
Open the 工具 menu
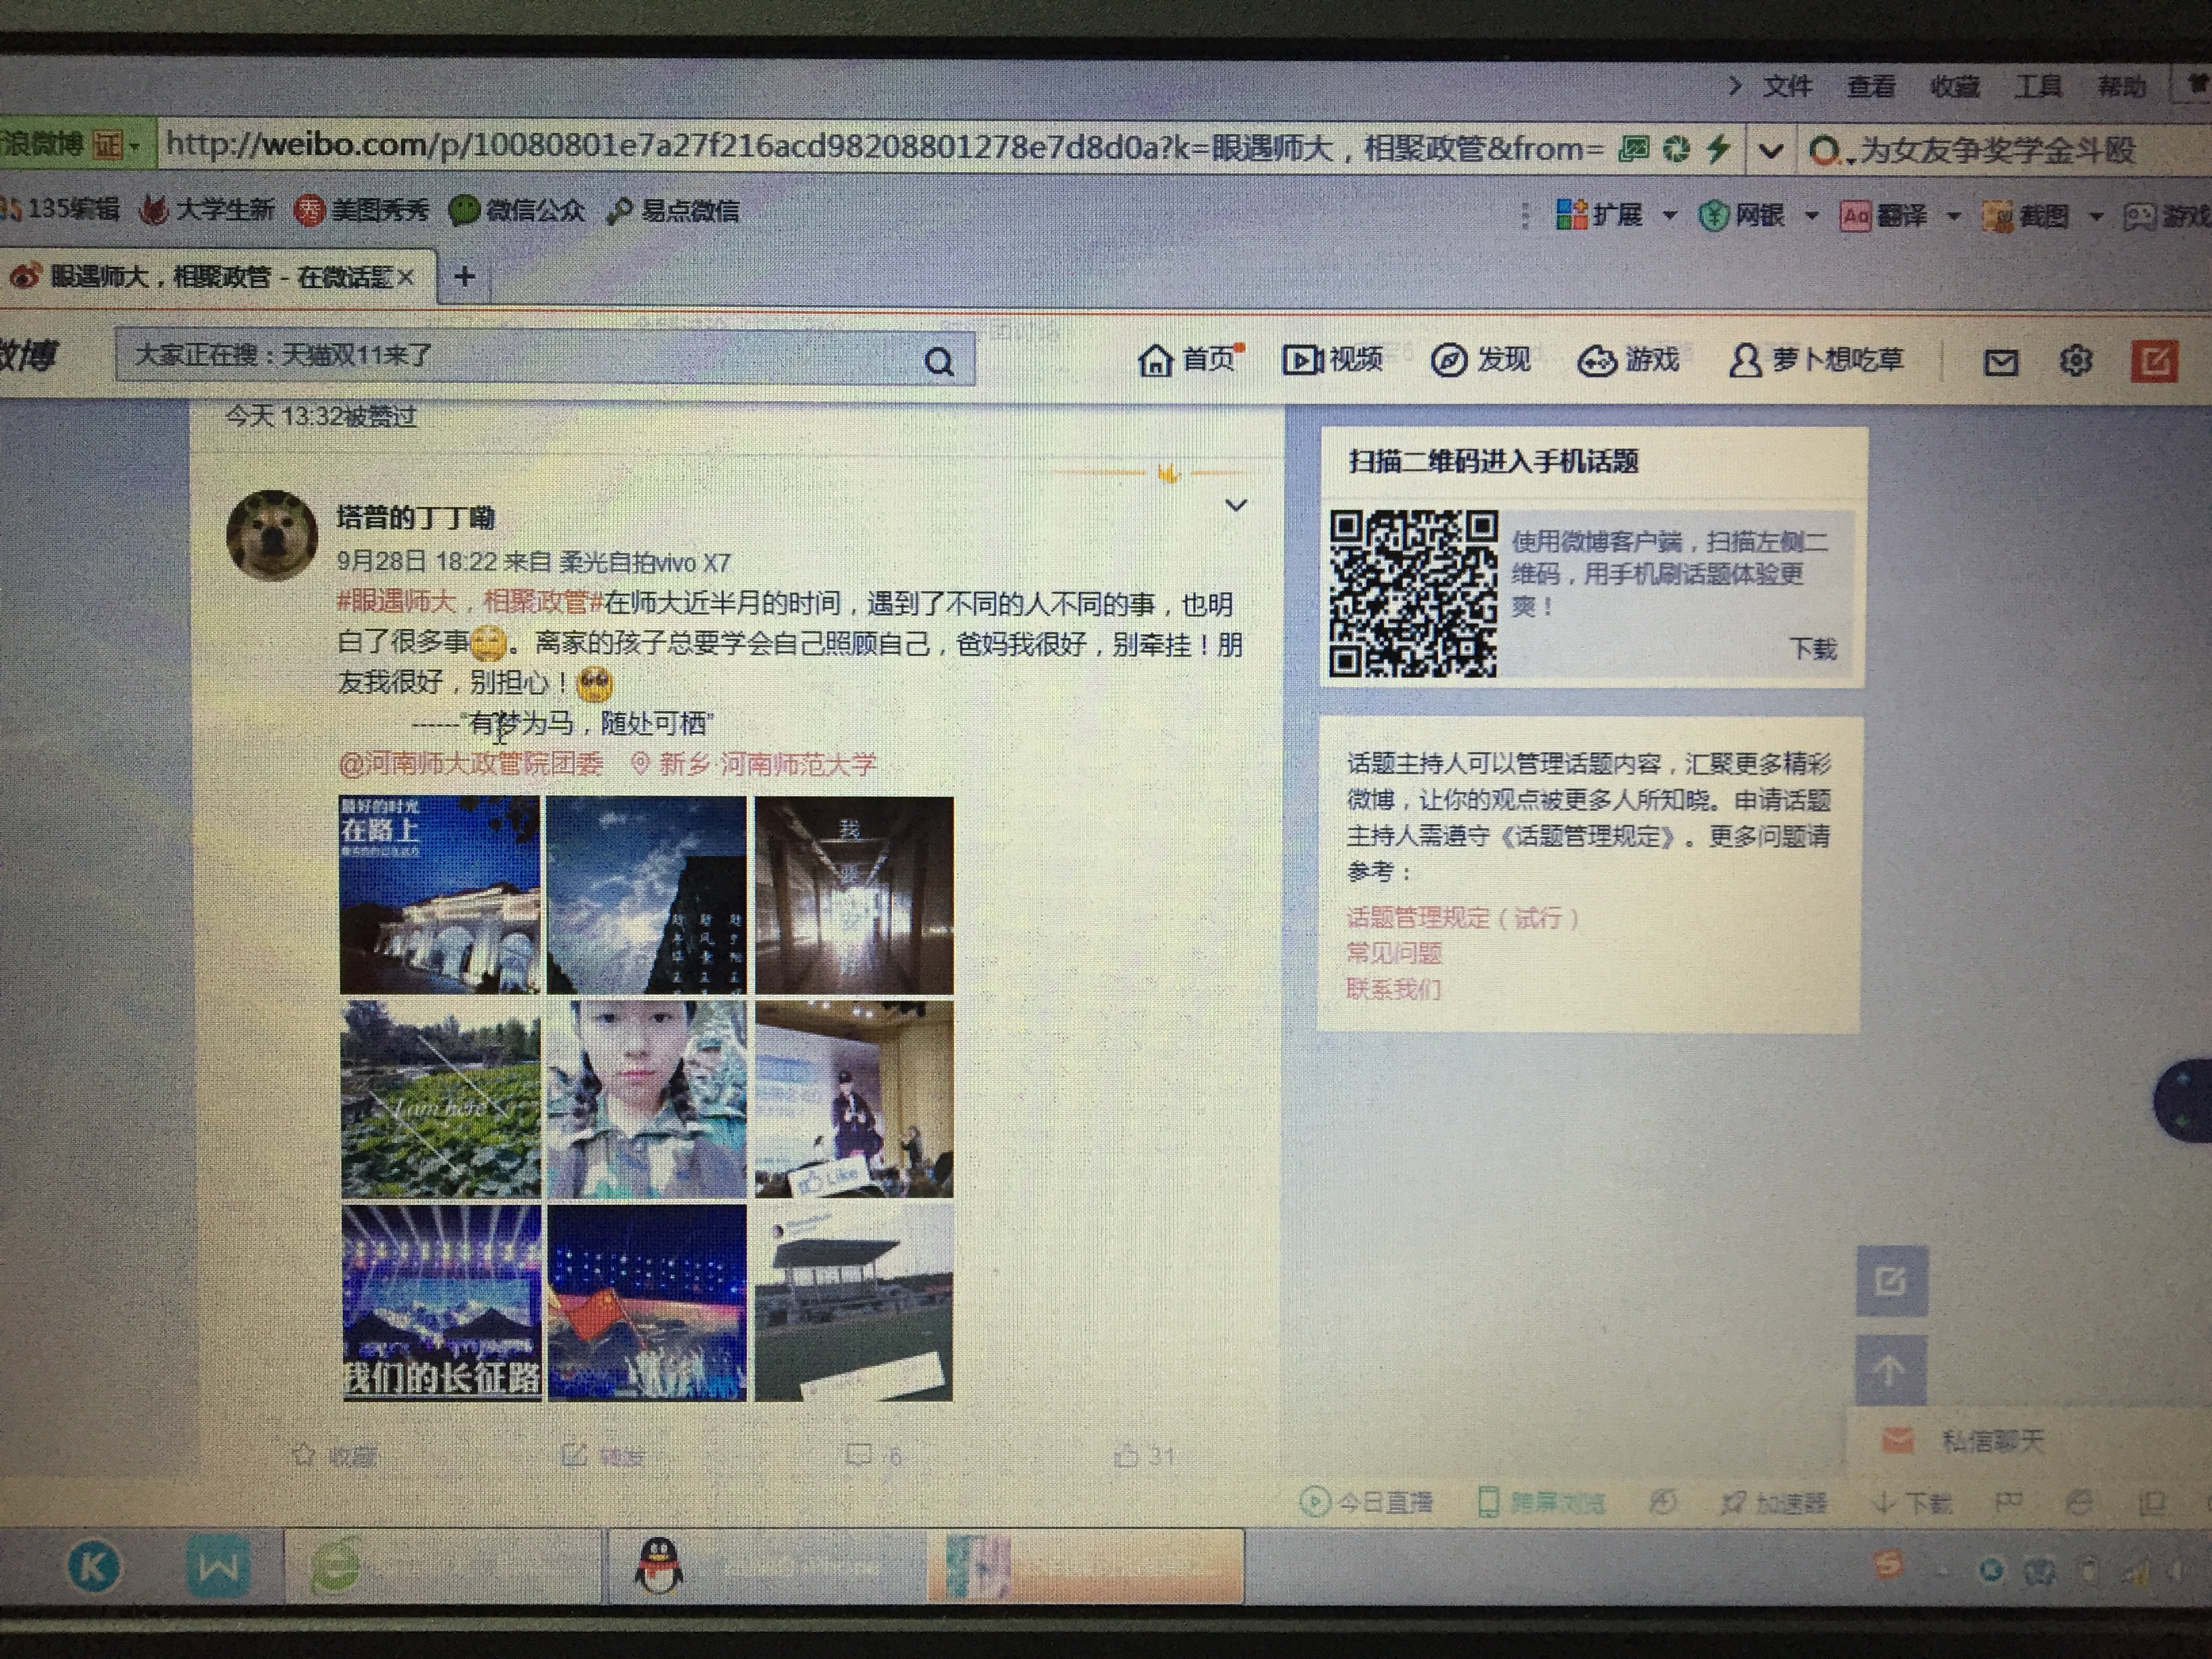point(2037,87)
